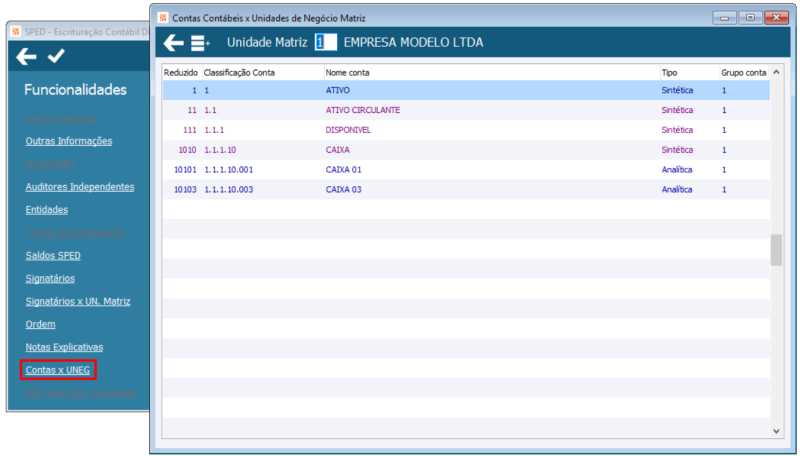This screenshot has height=456, width=800.
Task: Click Analítica type in CAIXA 03 row
Action: (677, 190)
